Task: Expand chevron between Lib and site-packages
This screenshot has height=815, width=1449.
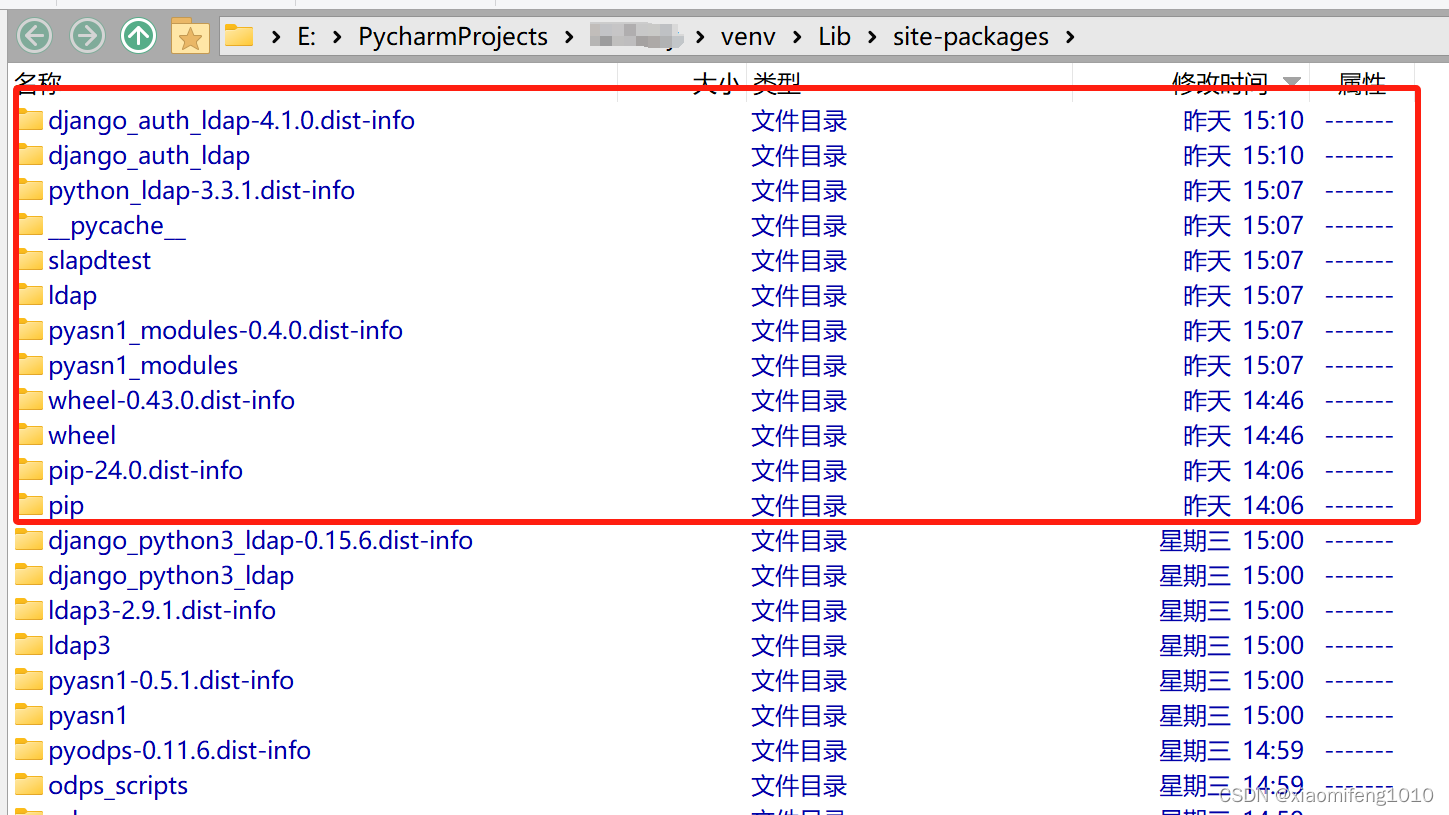Action: pyautogui.click(x=872, y=37)
